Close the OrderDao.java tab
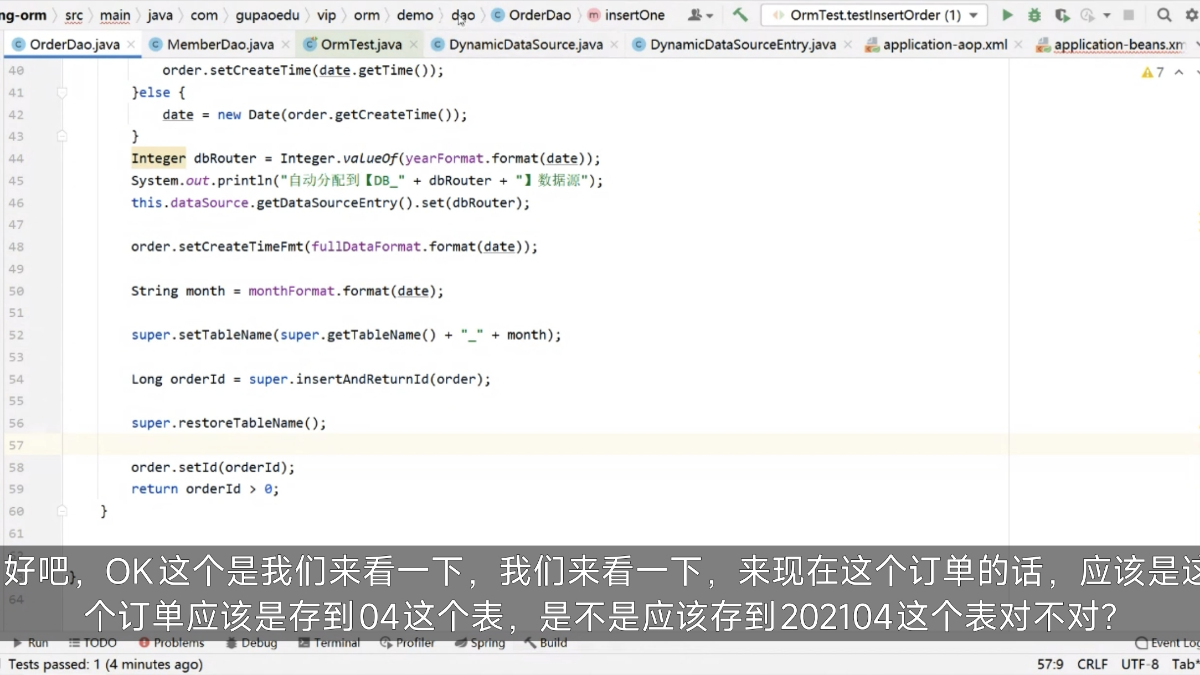 [132, 45]
